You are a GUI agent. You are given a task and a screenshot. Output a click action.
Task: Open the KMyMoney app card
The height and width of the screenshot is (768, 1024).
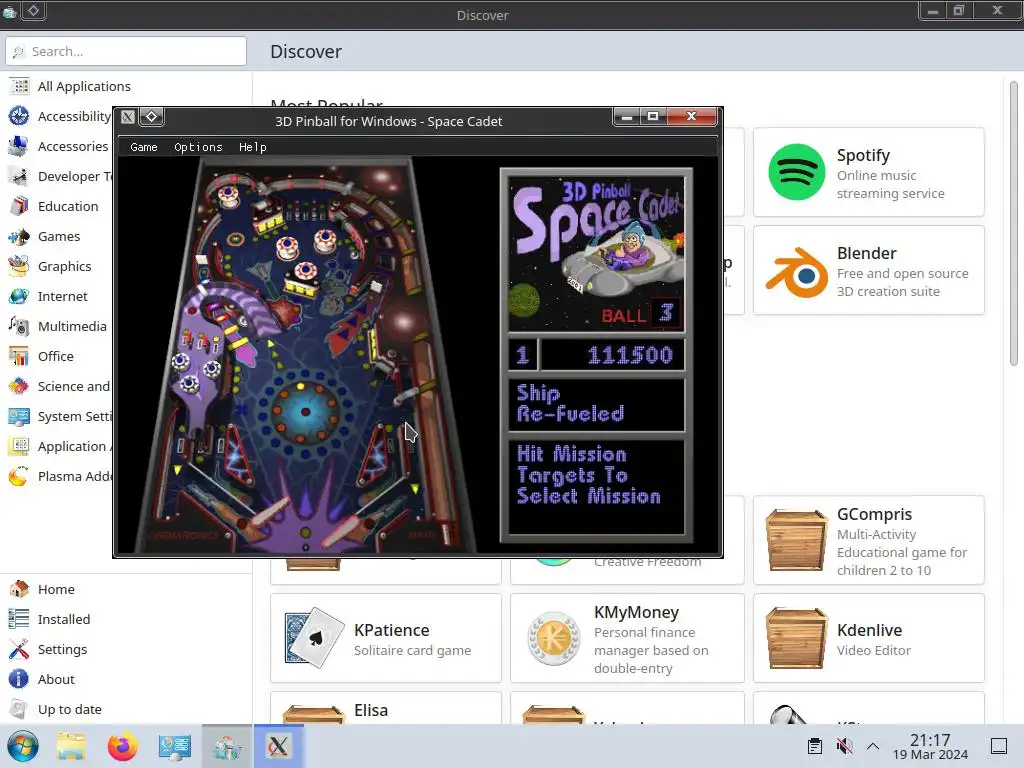[x=627, y=639]
